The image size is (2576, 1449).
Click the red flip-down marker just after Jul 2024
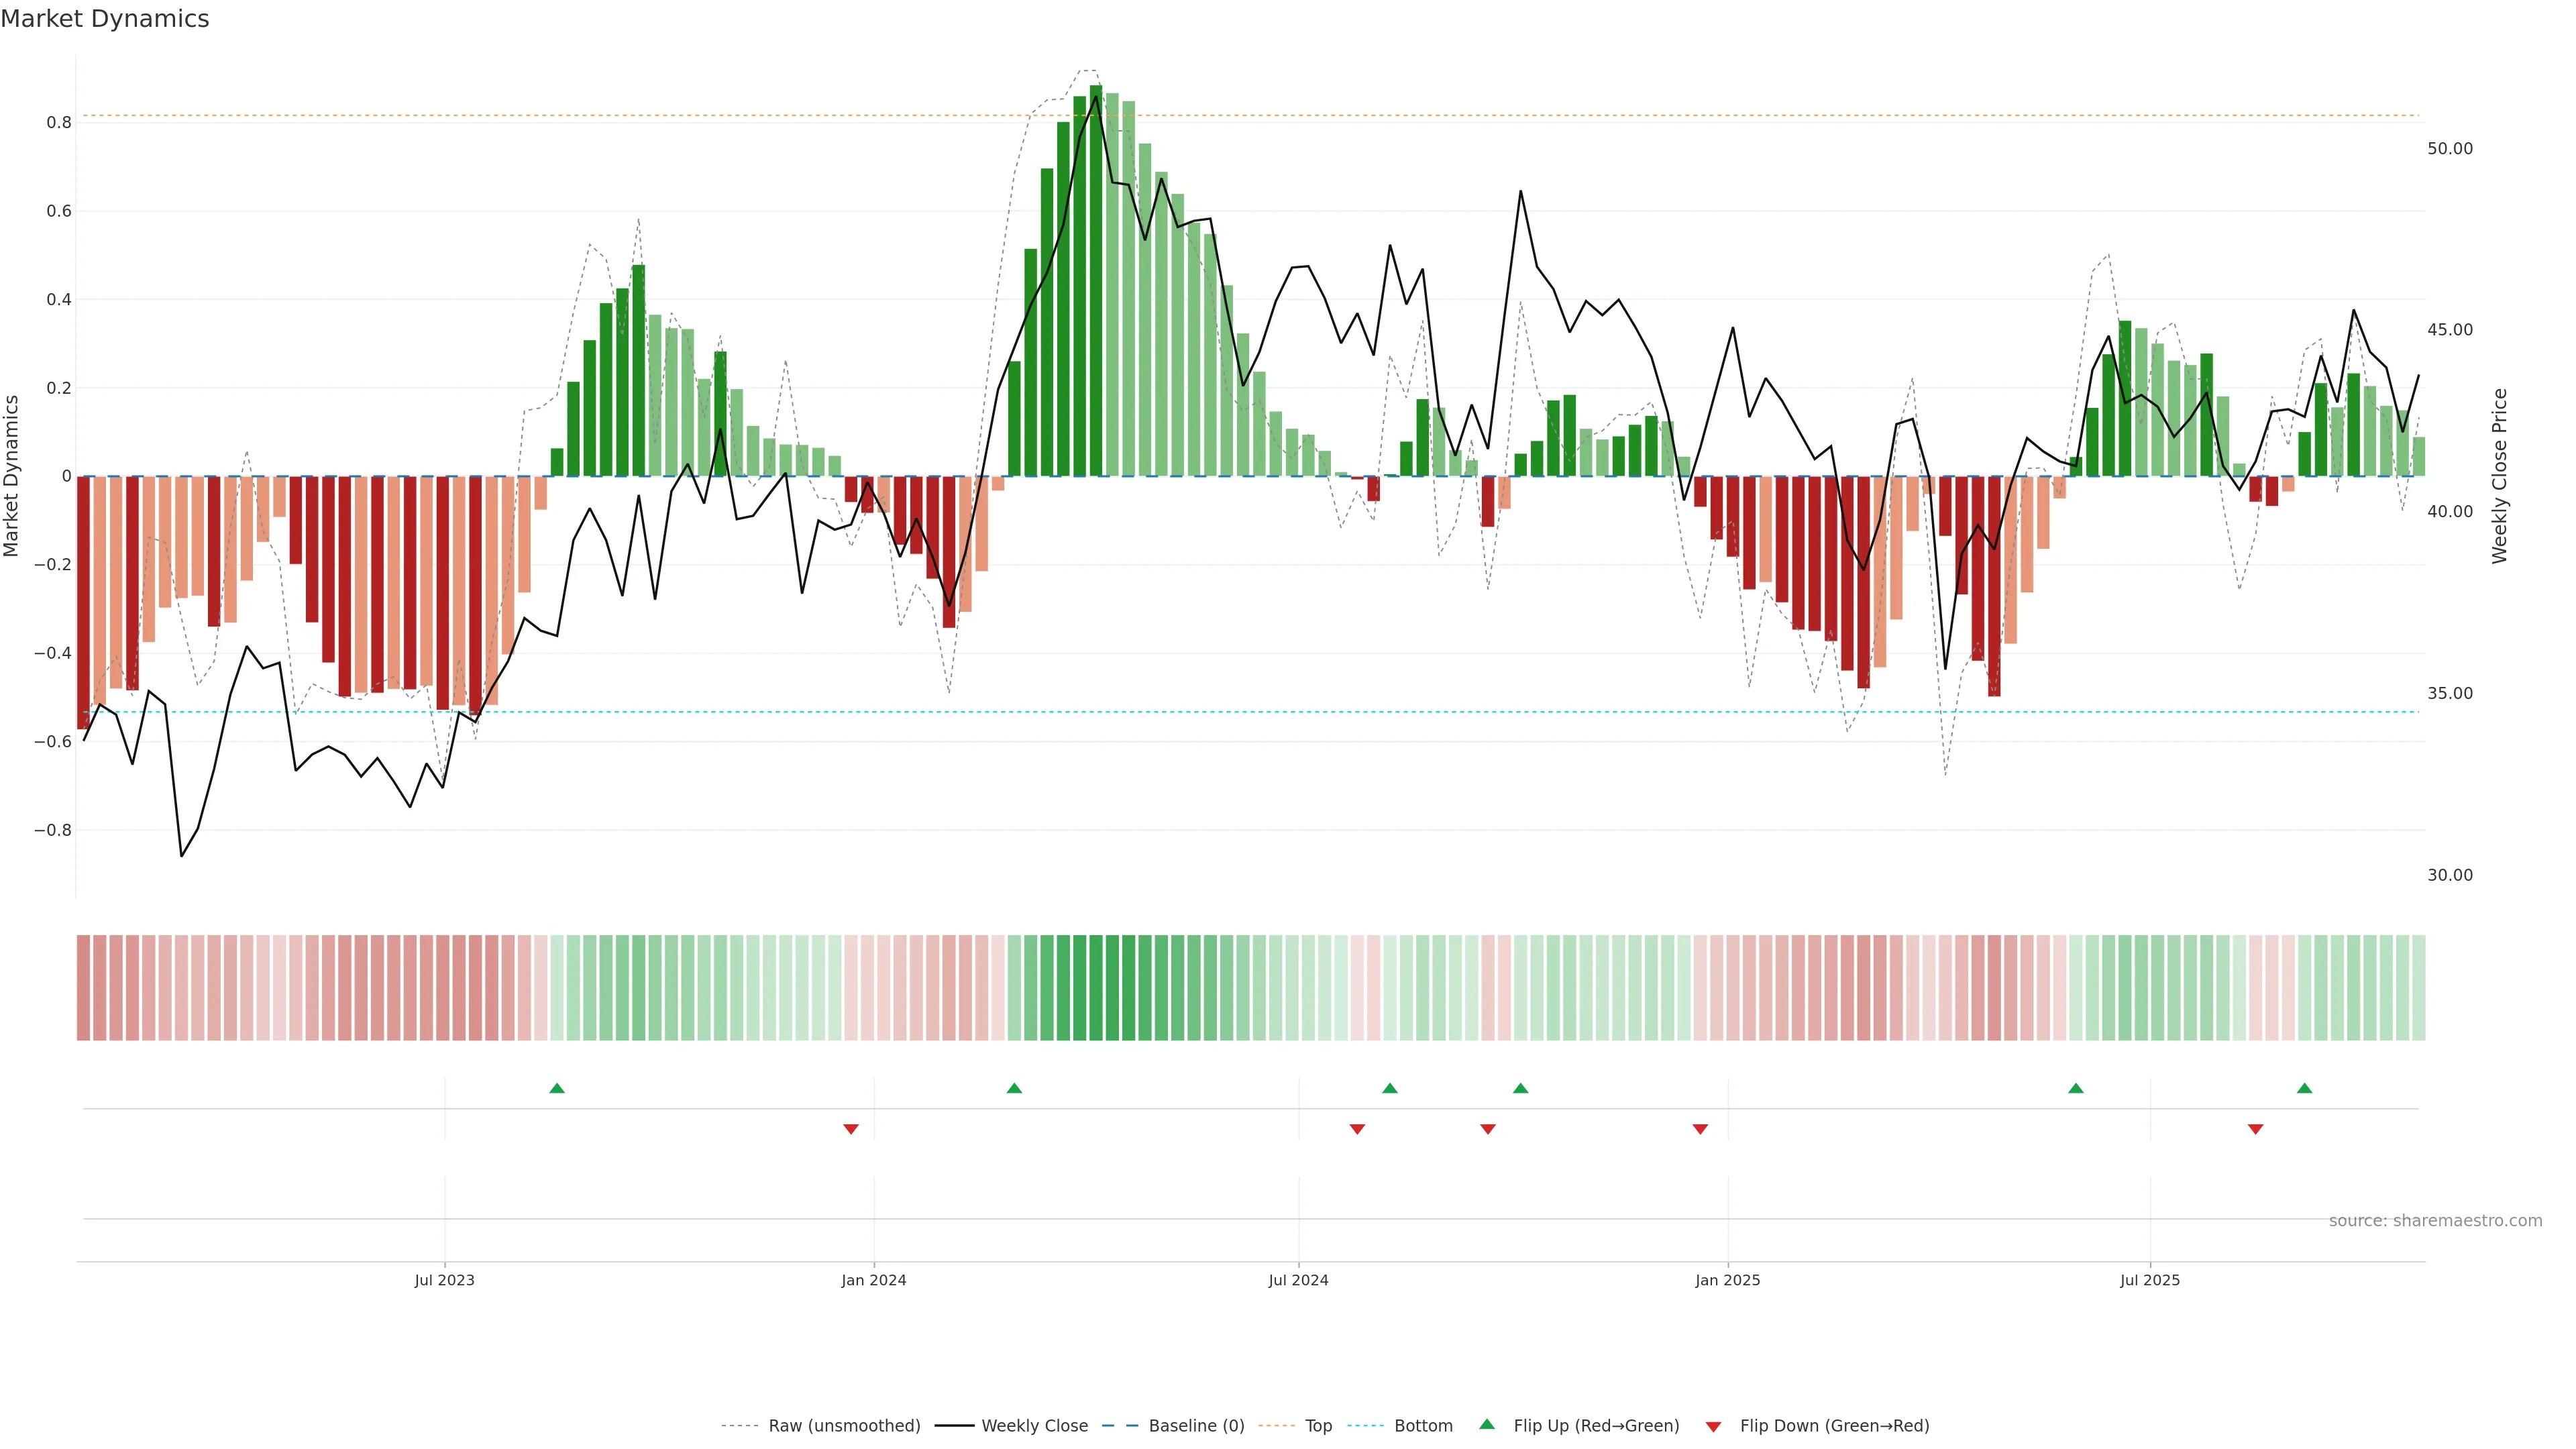(x=1357, y=1129)
